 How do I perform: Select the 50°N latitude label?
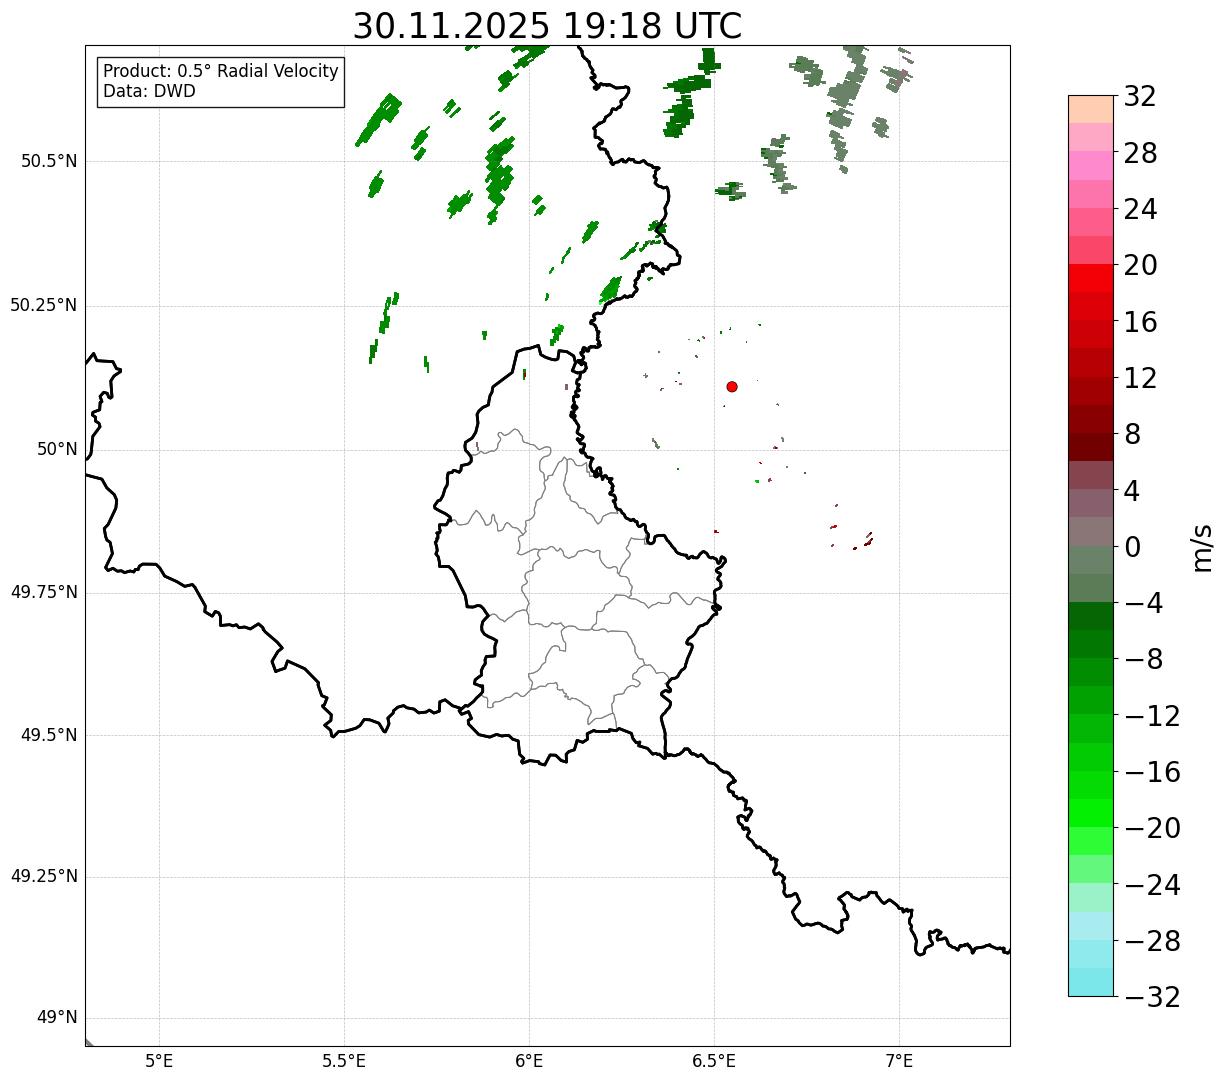[x=57, y=449]
